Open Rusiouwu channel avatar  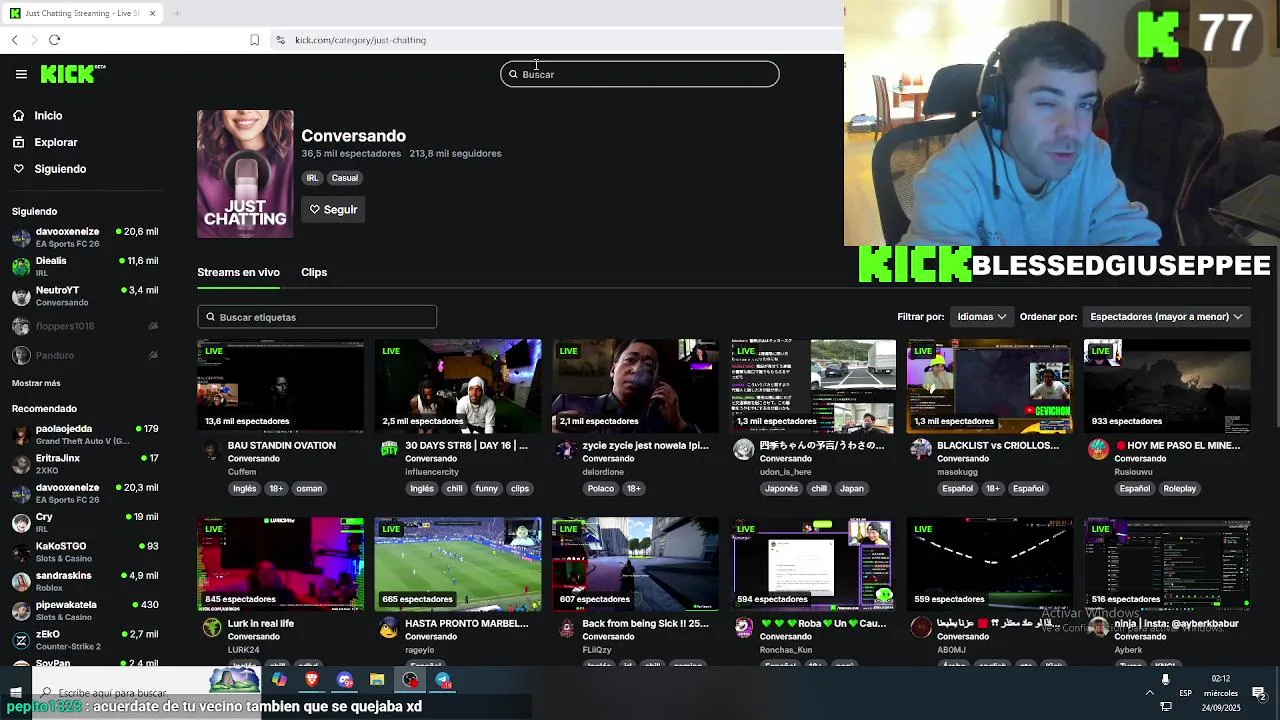coord(1098,450)
